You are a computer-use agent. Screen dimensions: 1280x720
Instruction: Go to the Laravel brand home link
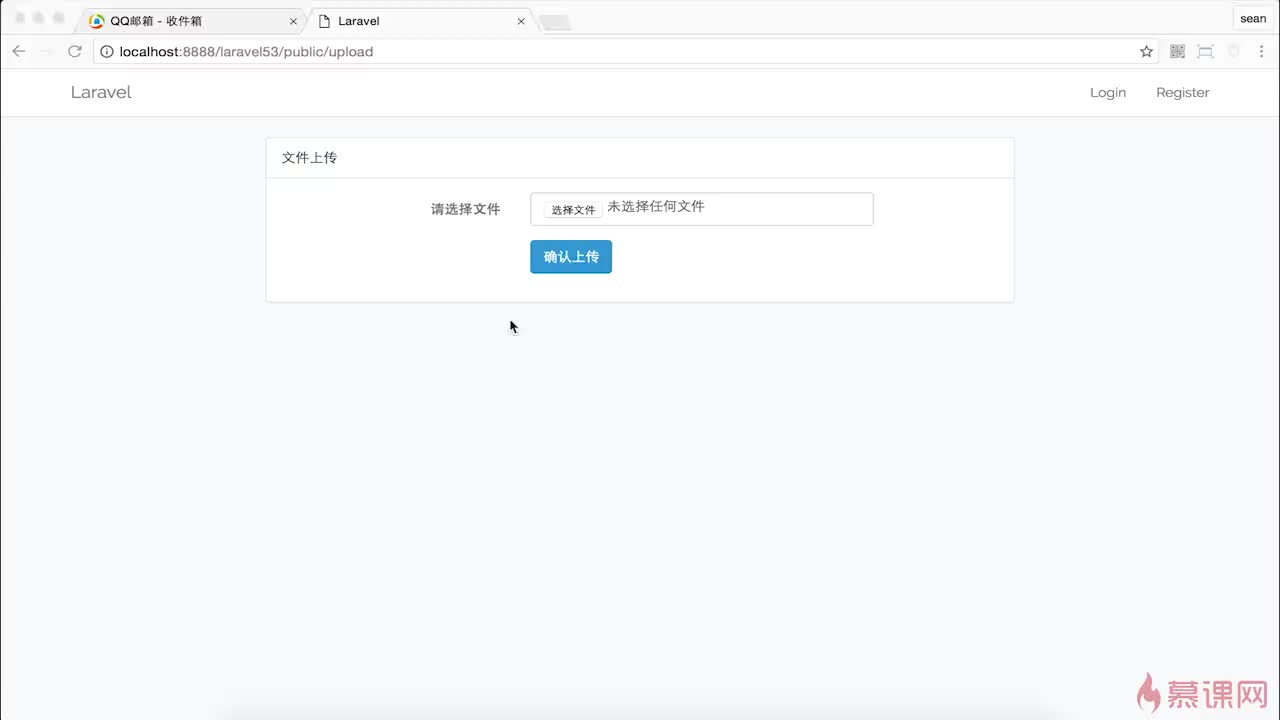click(x=101, y=92)
